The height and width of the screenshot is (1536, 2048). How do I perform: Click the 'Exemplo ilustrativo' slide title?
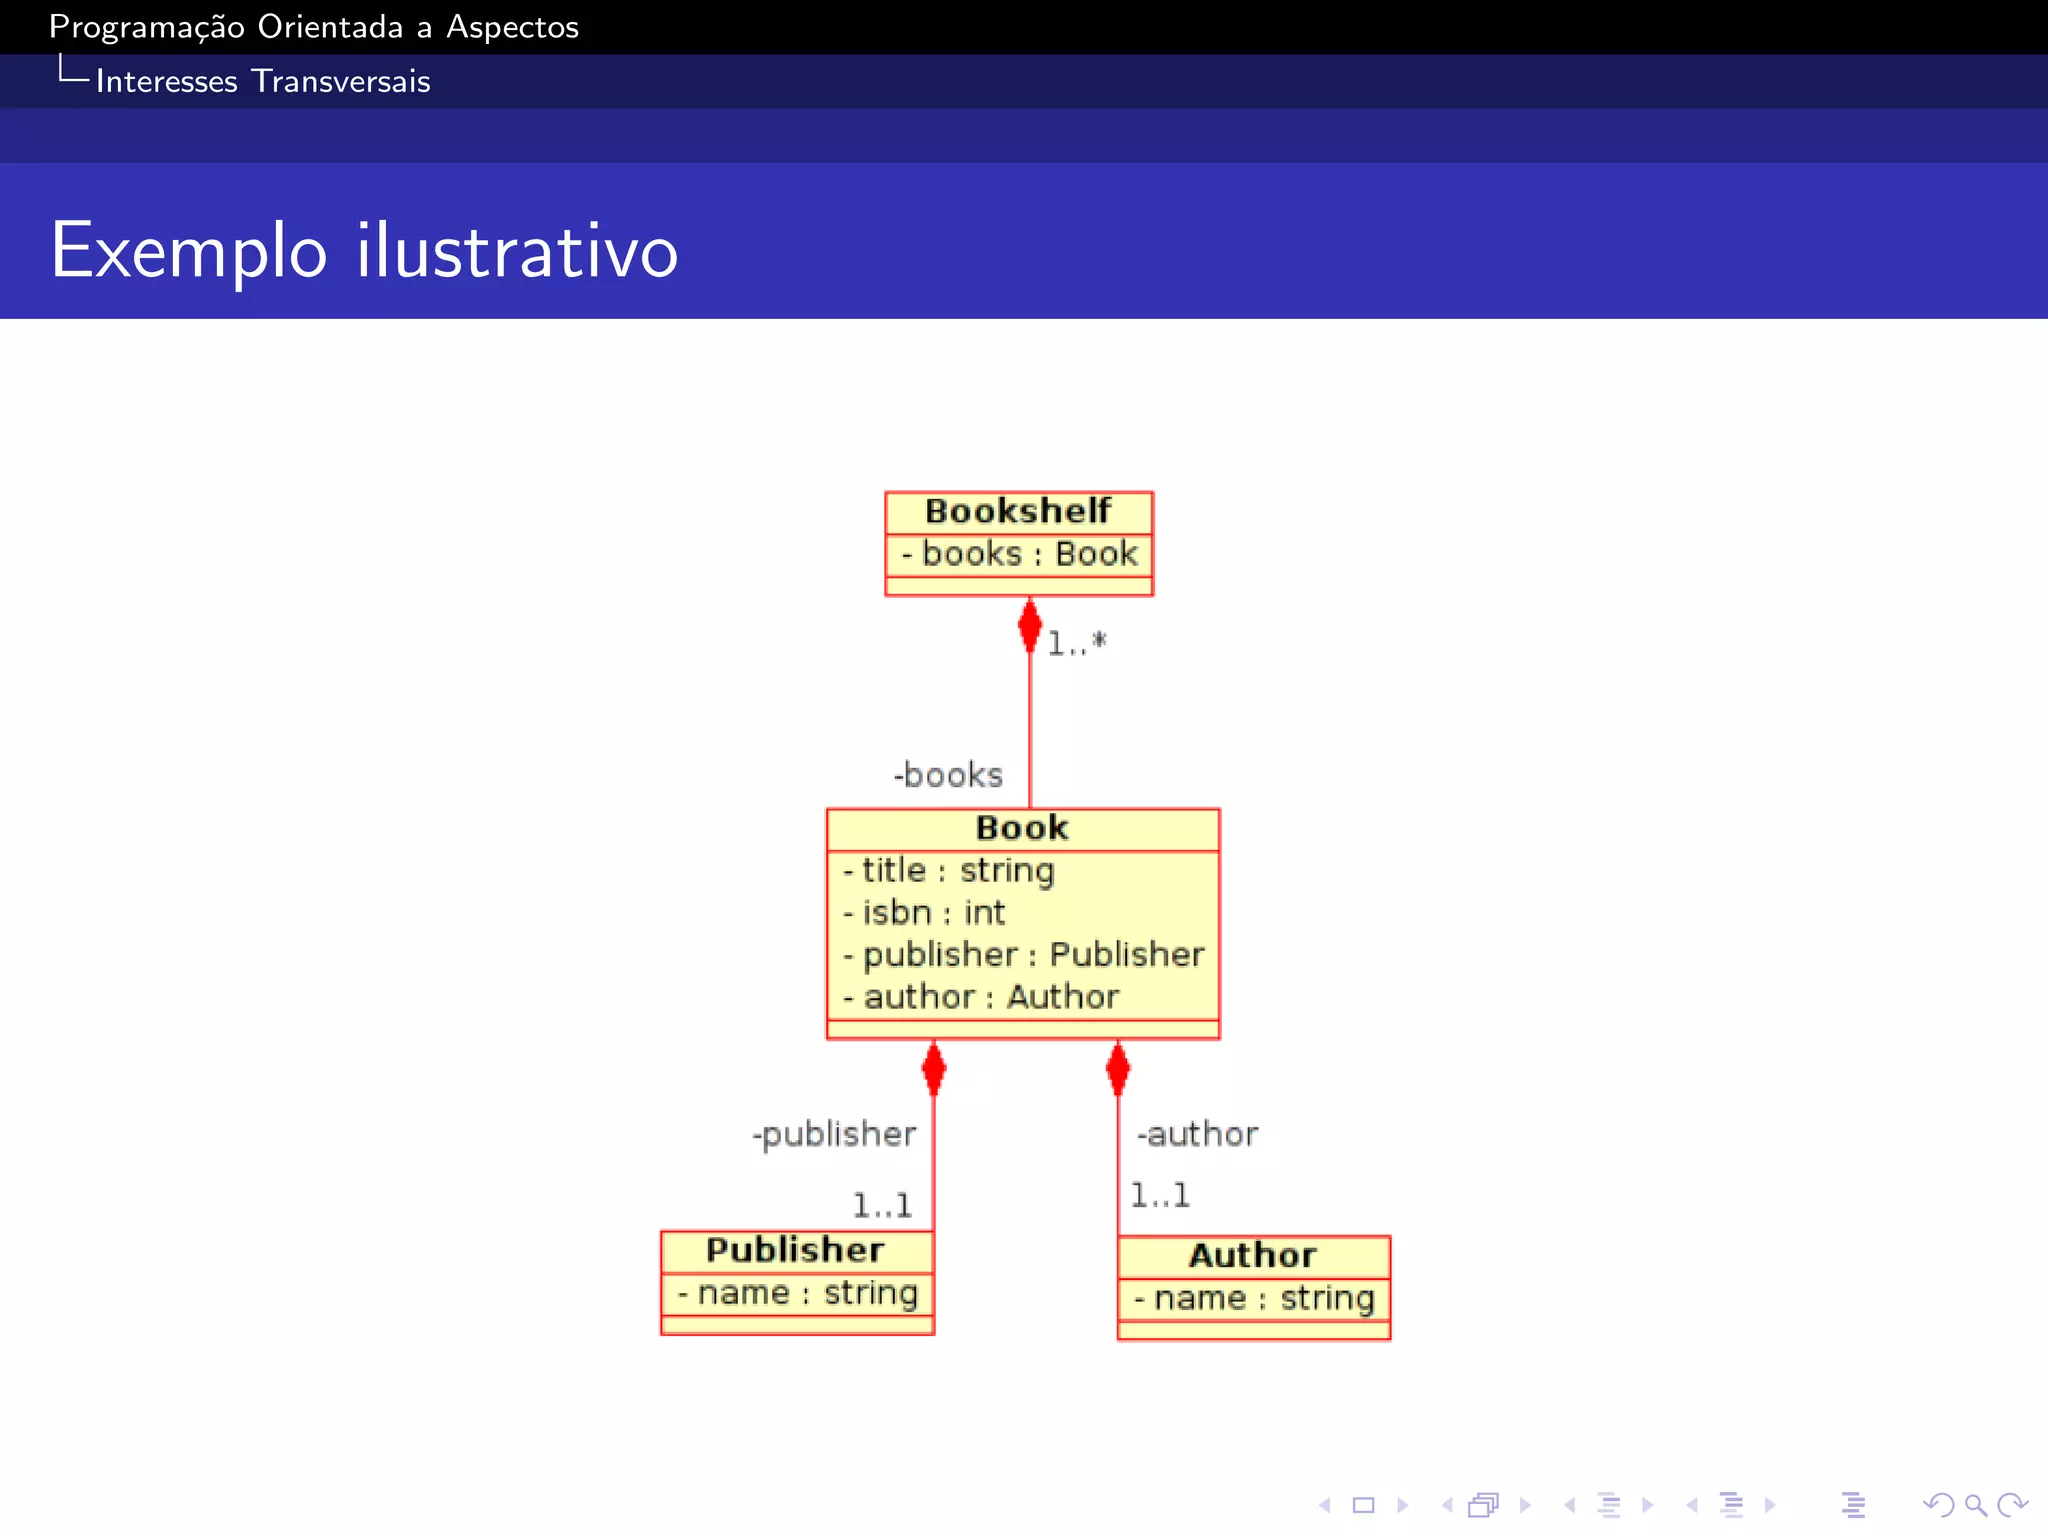365,250
